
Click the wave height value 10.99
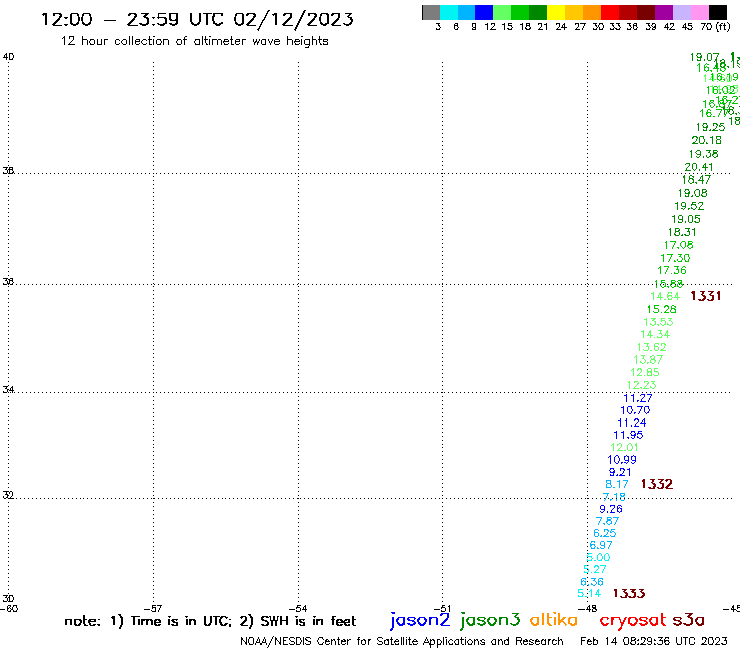[x=622, y=460]
